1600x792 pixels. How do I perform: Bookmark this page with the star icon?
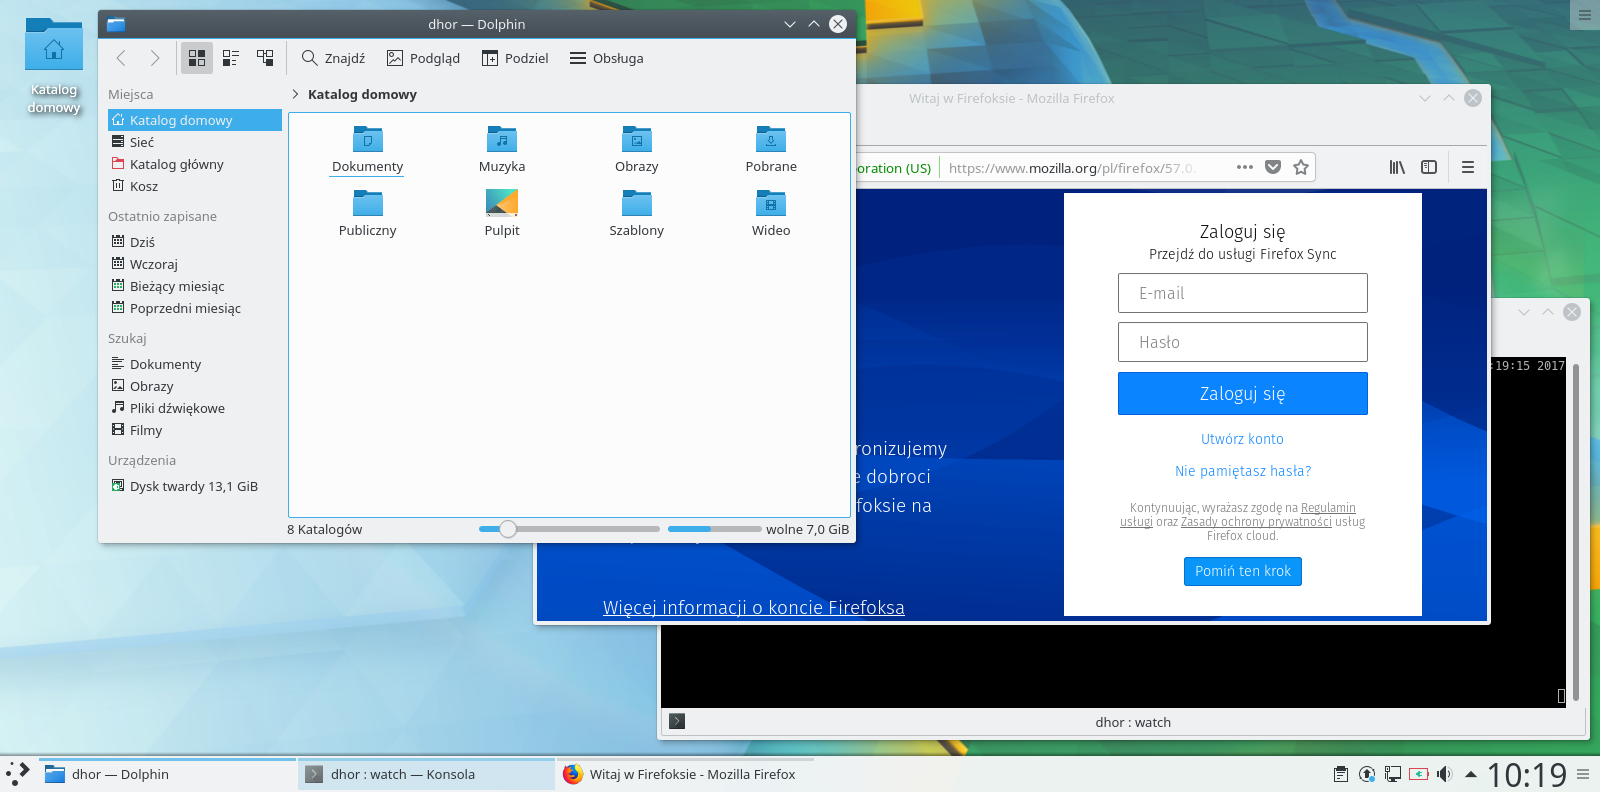tap(1301, 167)
